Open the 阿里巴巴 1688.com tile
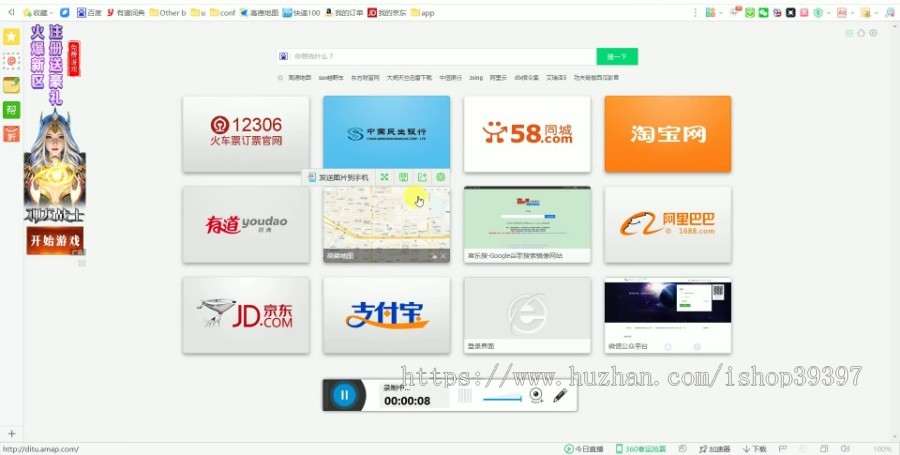The image size is (900, 455). point(668,224)
